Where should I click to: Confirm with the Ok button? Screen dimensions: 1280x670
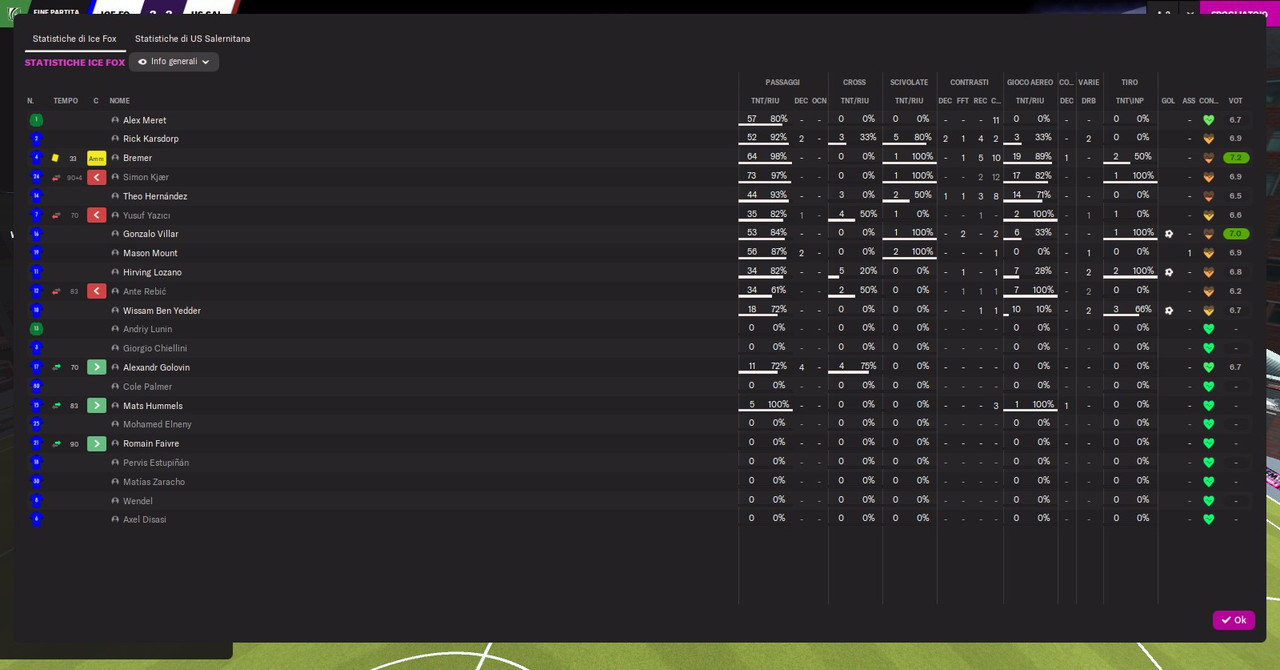(x=1233, y=620)
